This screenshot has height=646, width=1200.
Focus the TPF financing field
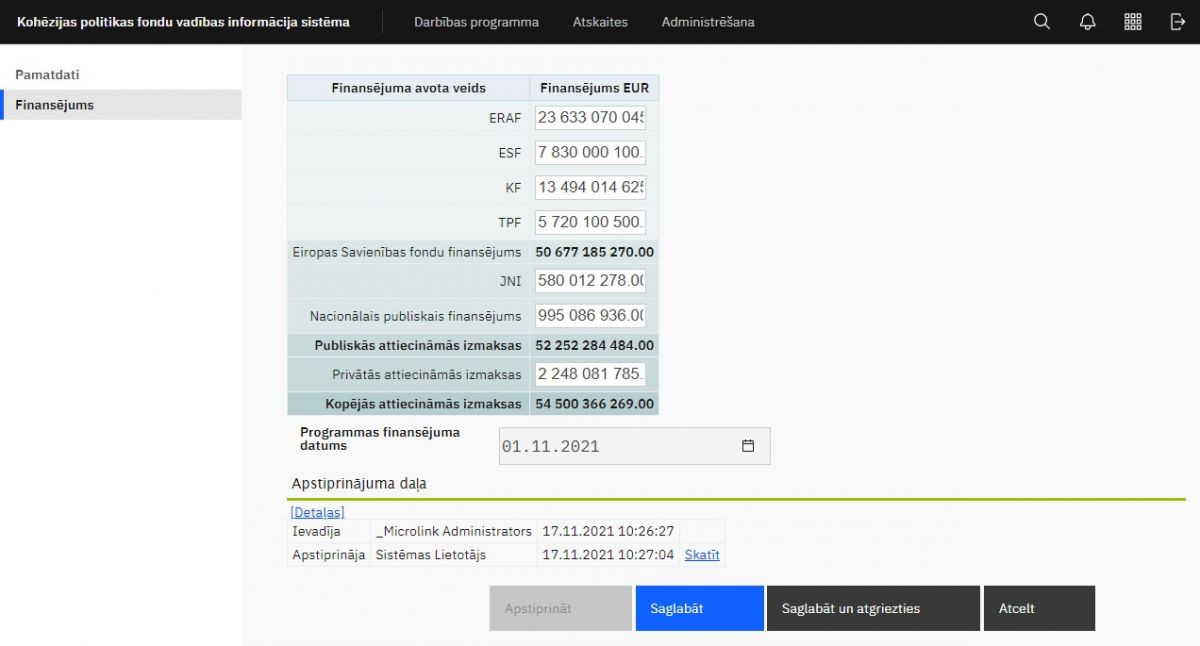(x=590, y=222)
